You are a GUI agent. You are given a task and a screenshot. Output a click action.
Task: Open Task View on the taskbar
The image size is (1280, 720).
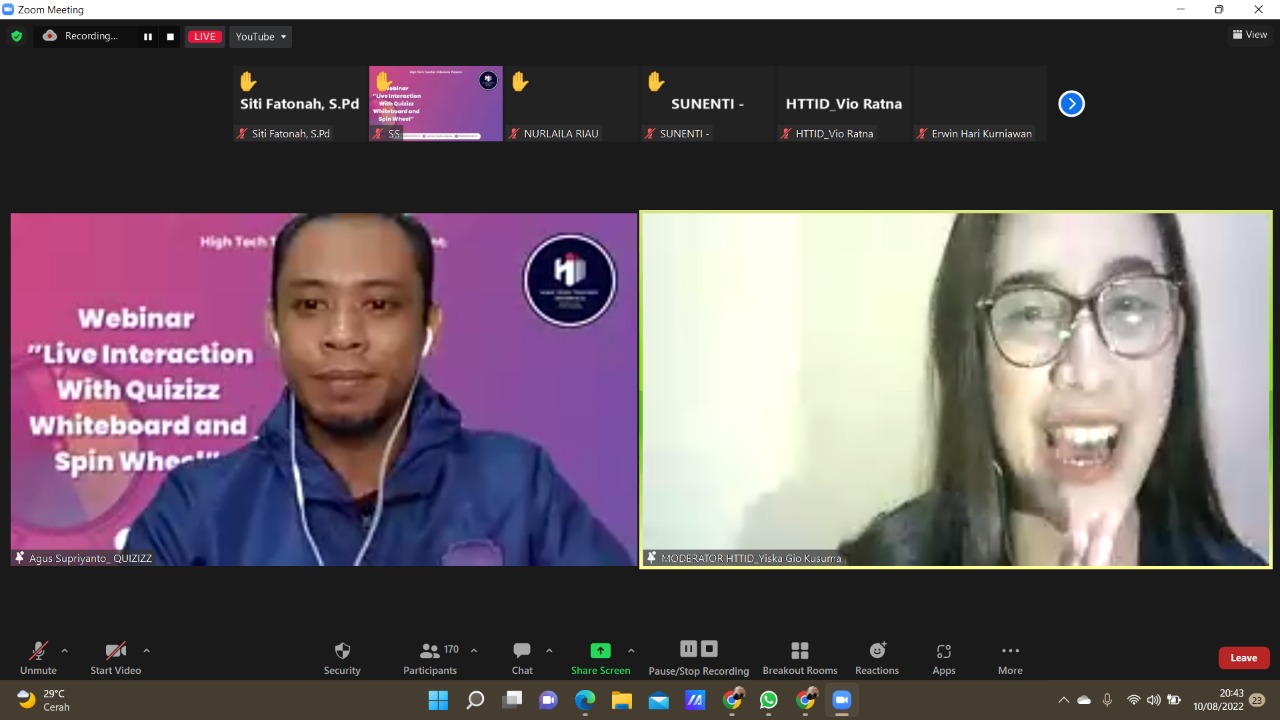pos(512,700)
